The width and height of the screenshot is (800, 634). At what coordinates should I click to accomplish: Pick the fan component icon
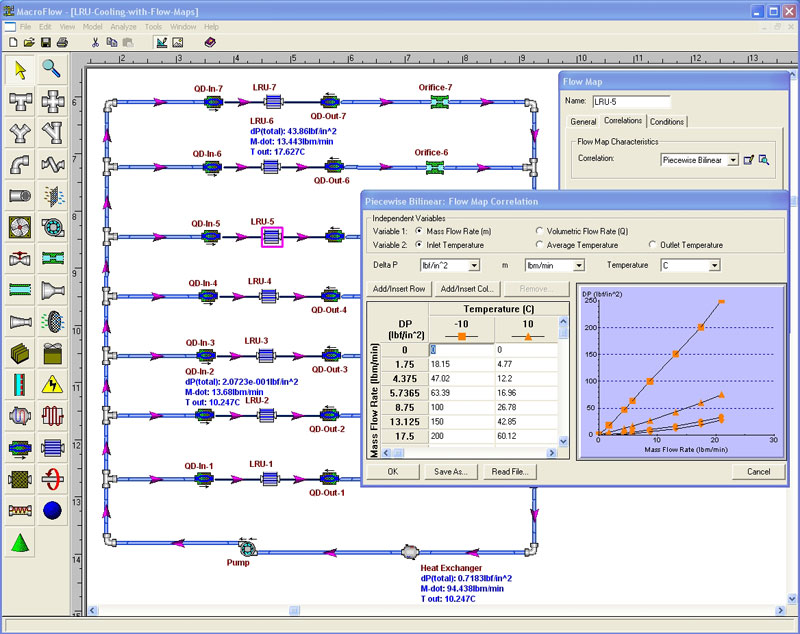click(20, 227)
